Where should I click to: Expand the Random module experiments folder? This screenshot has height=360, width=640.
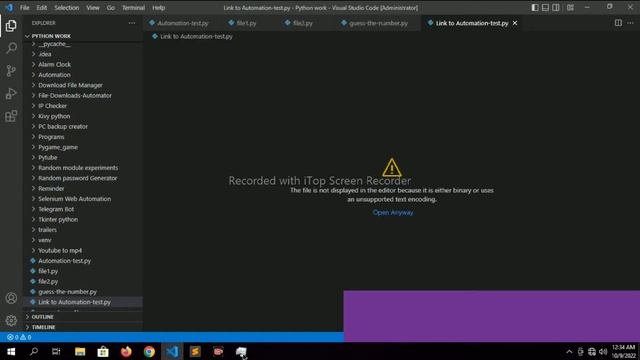tap(78, 168)
